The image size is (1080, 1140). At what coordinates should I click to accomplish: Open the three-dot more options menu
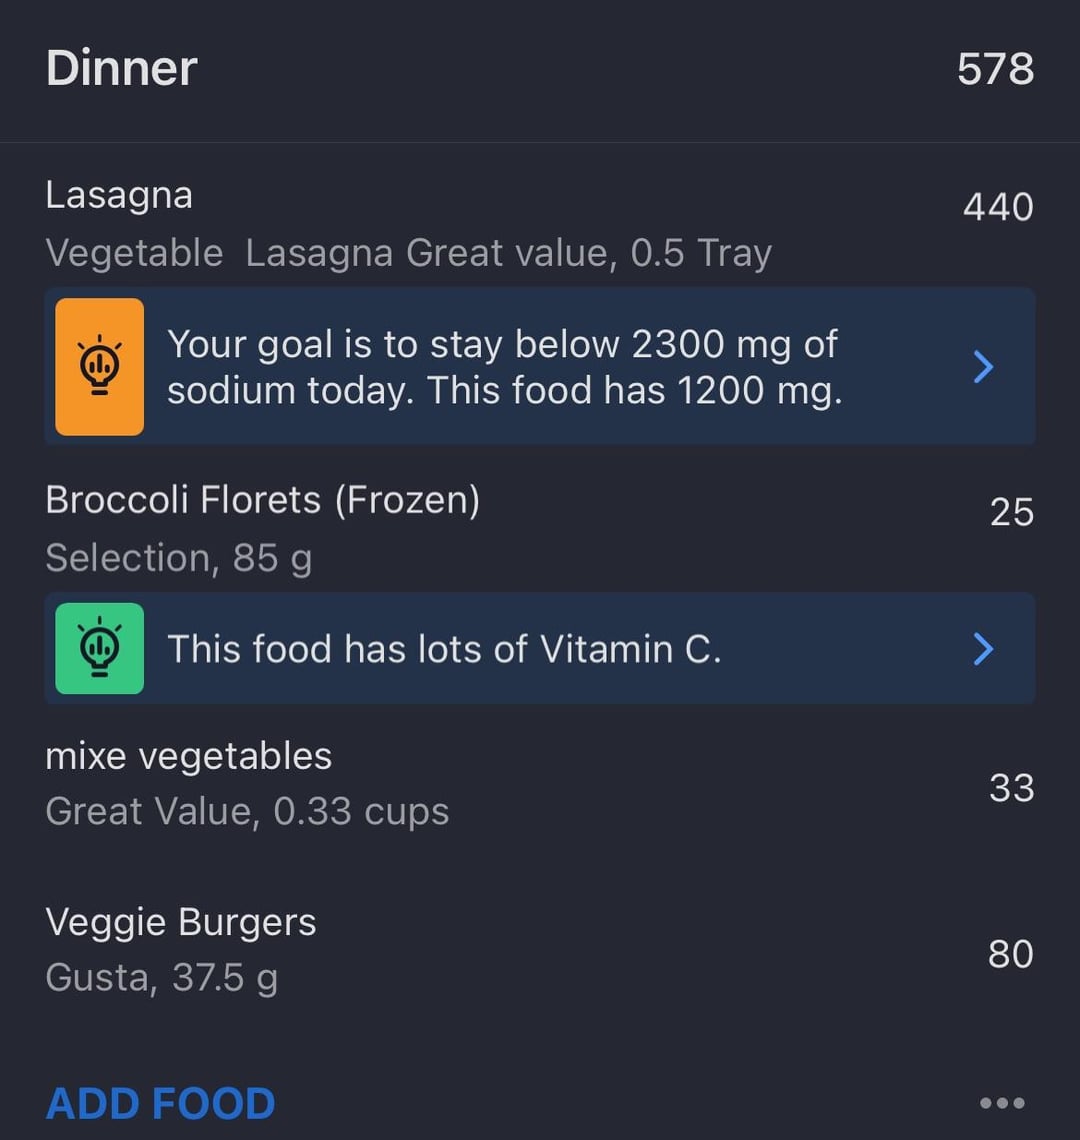point(1001,1103)
